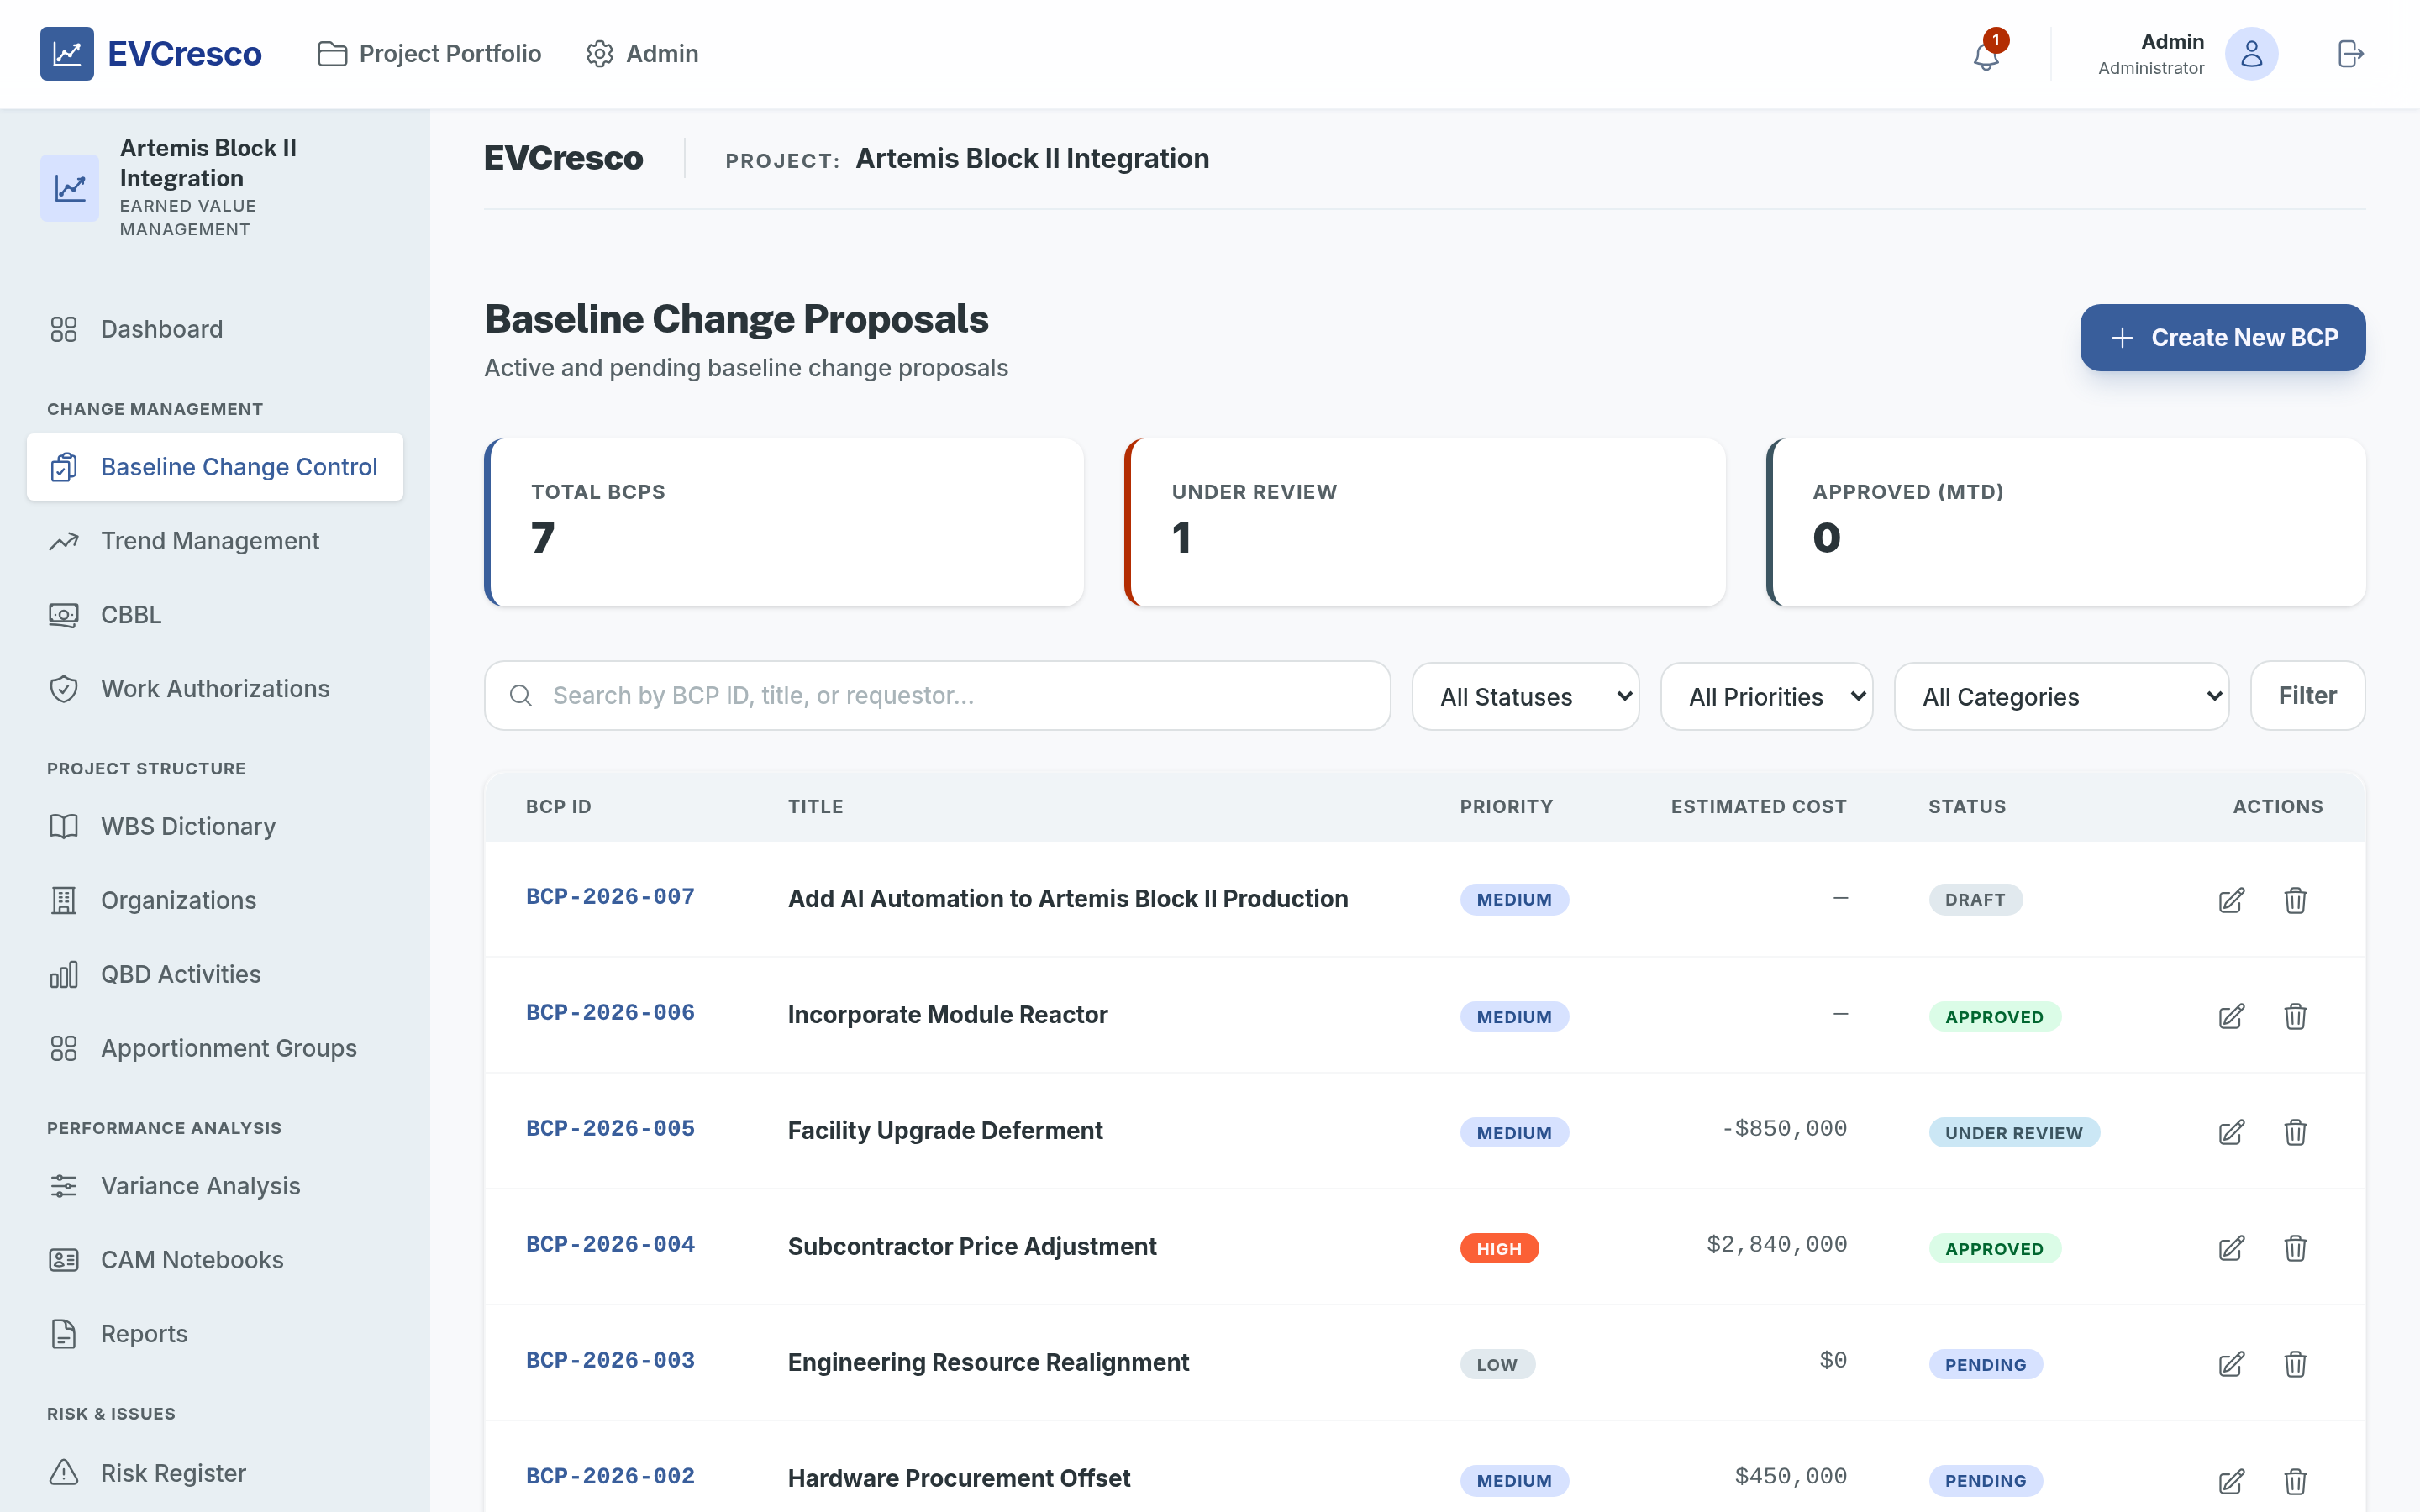Viewport: 2420px width, 1512px height.
Task: Open BCP-2026-004 link
Action: (x=610, y=1245)
